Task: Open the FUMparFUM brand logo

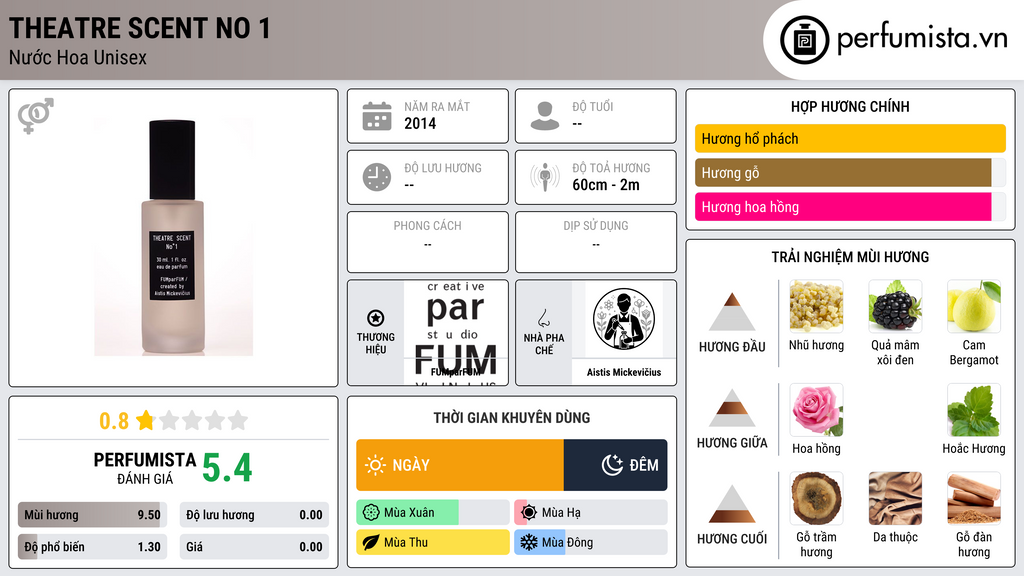Action: click(x=456, y=333)
